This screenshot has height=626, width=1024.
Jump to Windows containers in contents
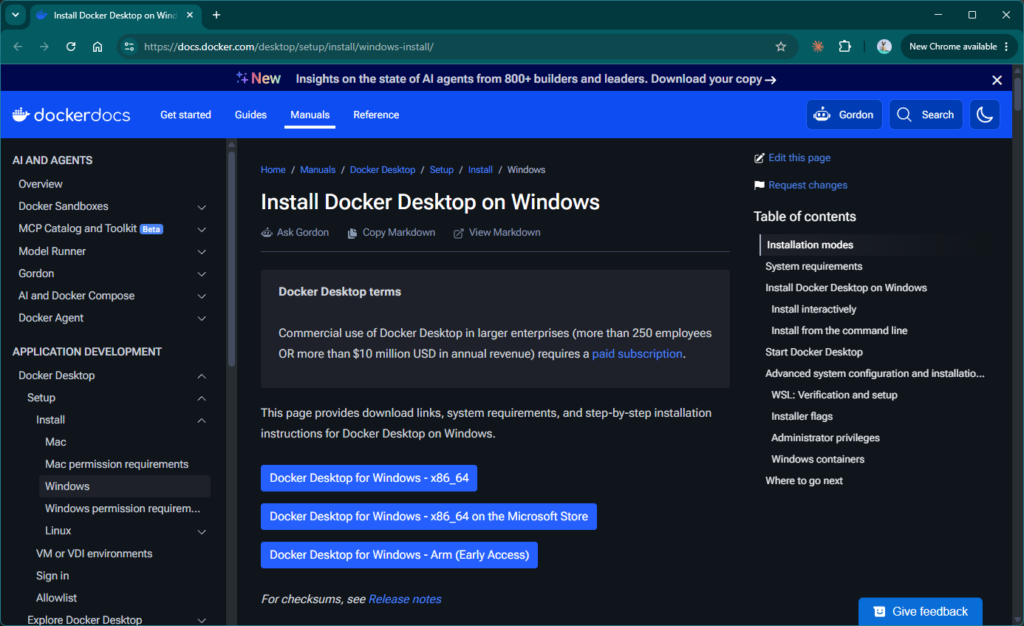point(818,460)
